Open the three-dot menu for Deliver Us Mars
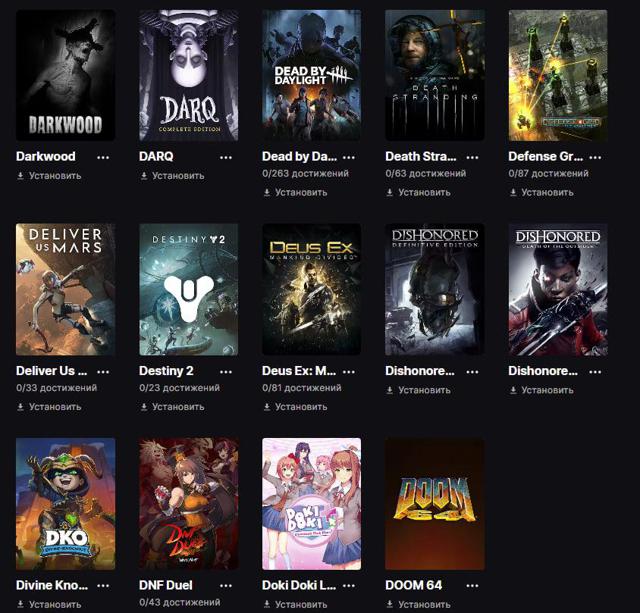This screenshot has width=640, height=613. (103, 371)
